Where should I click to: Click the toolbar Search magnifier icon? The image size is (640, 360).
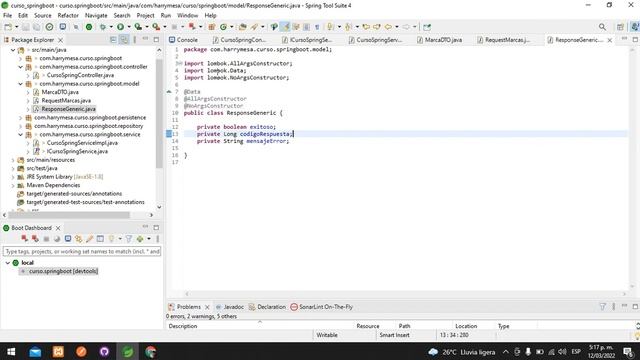602,27
